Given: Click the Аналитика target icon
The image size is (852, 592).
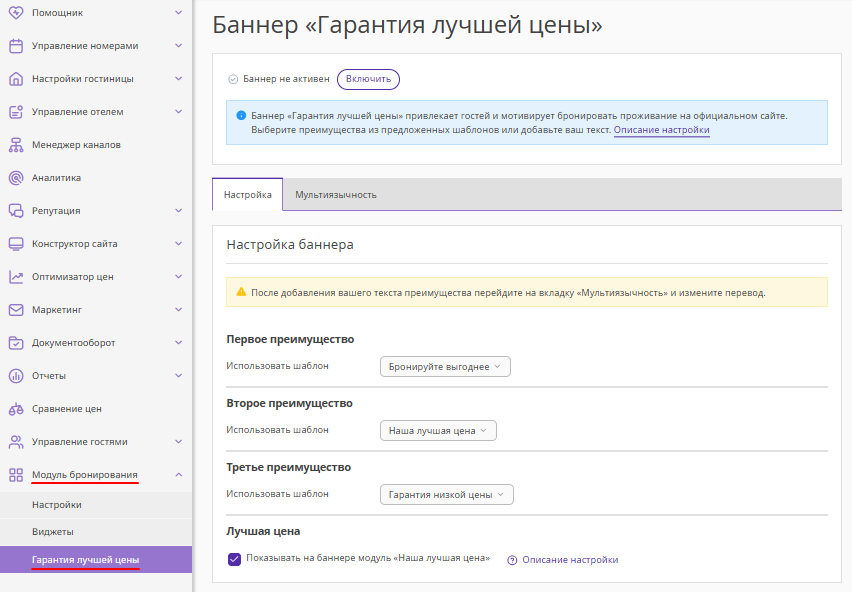Looking at the screenshot, I should (x=16, y=178).
